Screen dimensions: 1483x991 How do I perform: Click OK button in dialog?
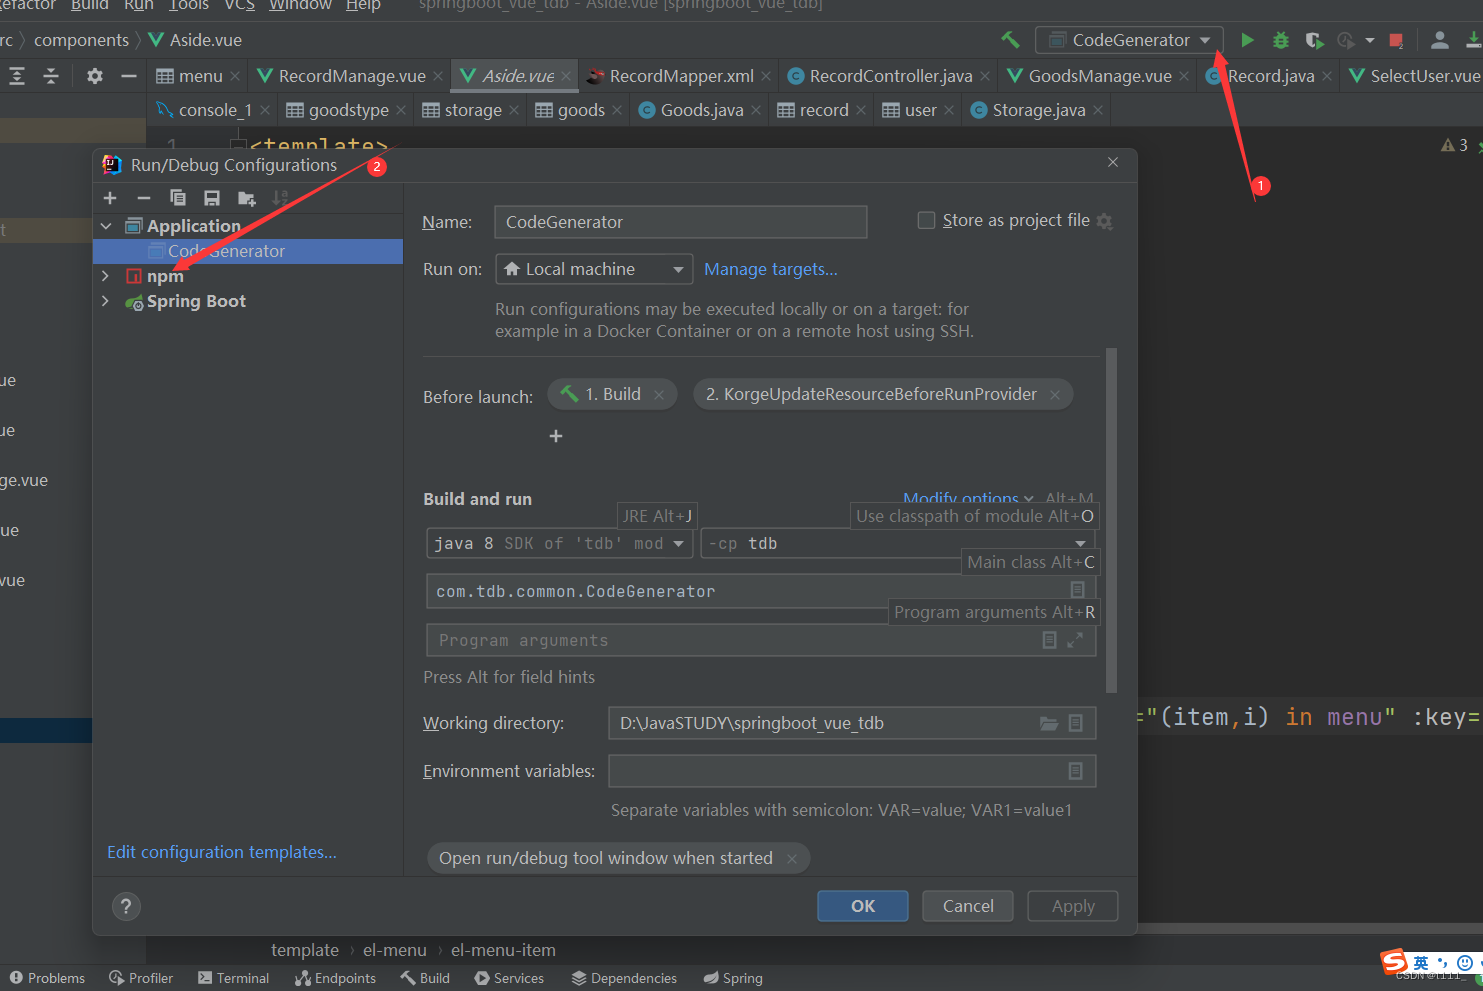click(x=863, y=906)
